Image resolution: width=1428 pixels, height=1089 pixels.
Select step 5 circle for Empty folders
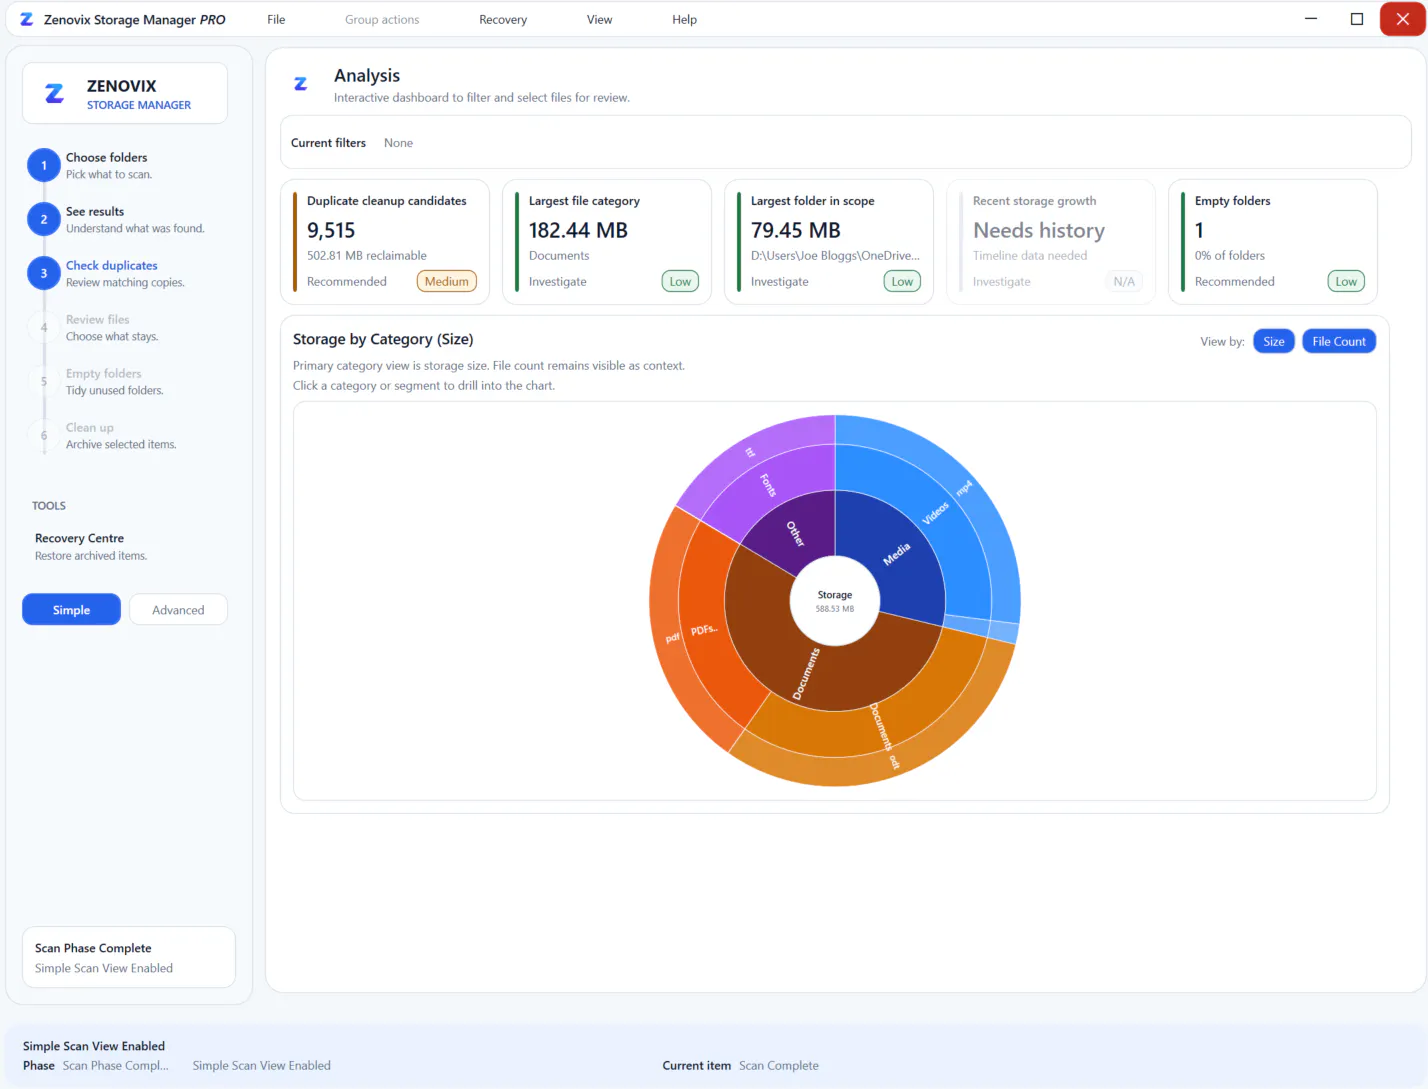pos(44,382)
